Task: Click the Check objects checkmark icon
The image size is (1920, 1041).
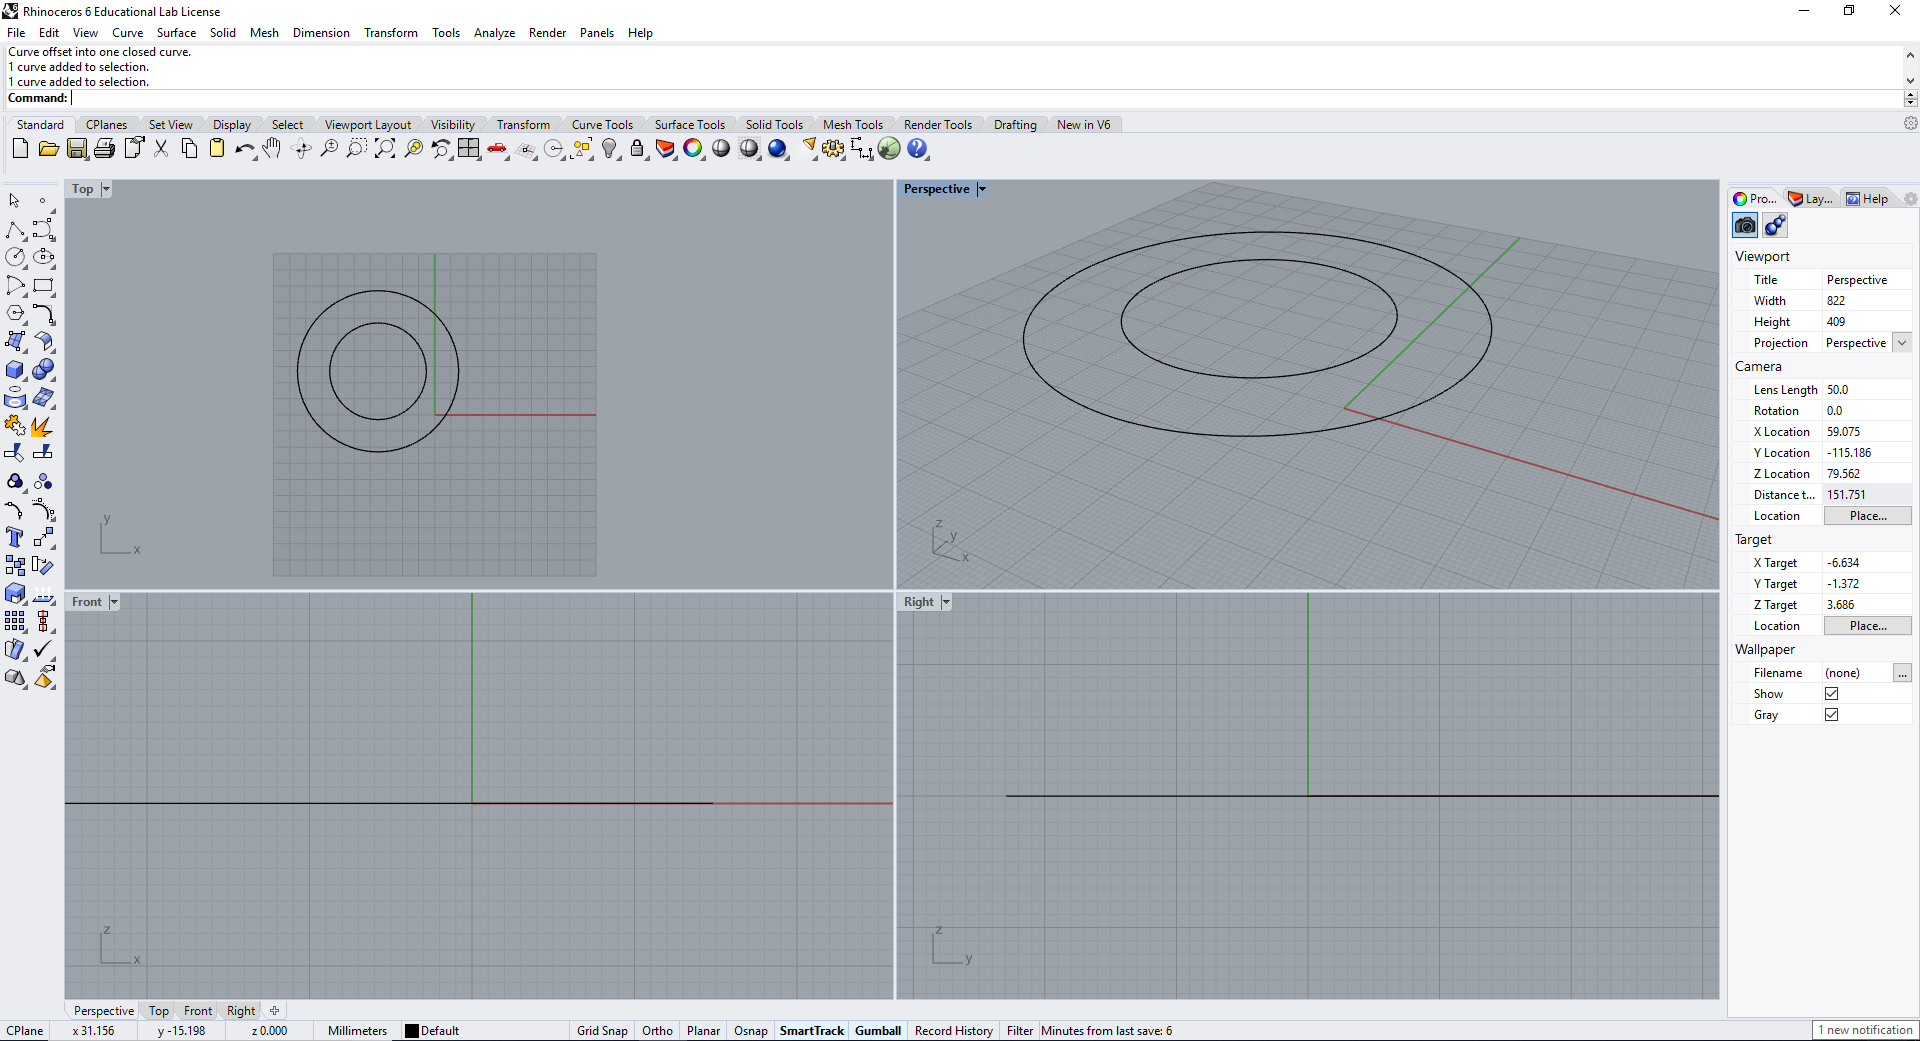Action: tap(43, 650)
